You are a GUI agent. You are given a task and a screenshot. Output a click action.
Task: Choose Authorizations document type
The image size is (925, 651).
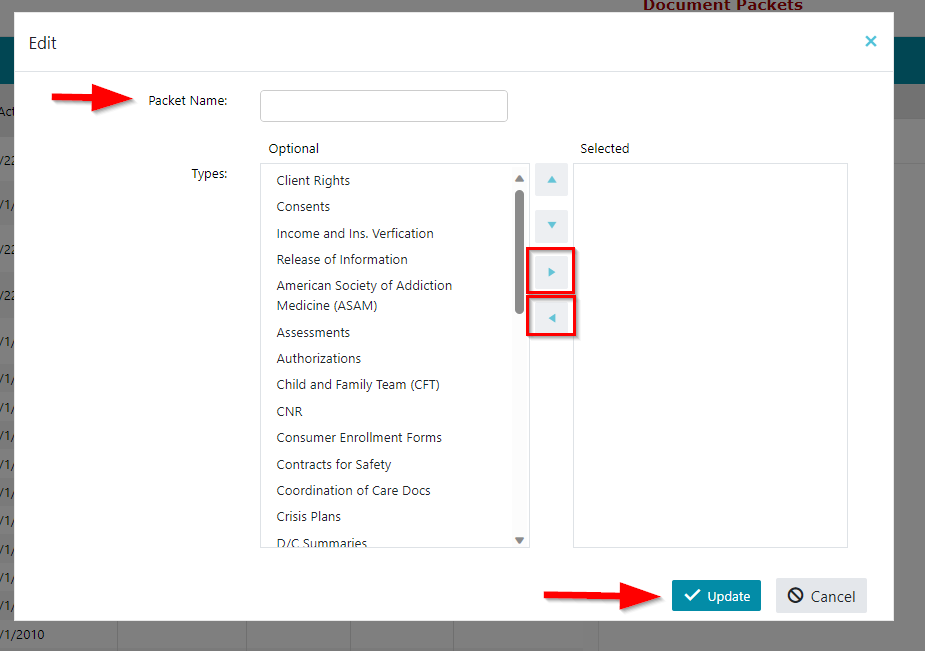coord(319,358)
